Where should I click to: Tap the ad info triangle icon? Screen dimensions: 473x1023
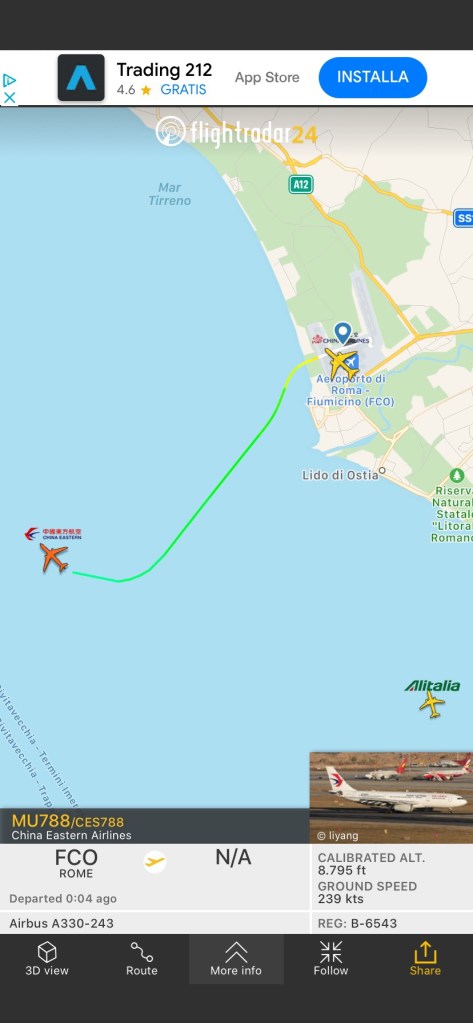[9, 80]
